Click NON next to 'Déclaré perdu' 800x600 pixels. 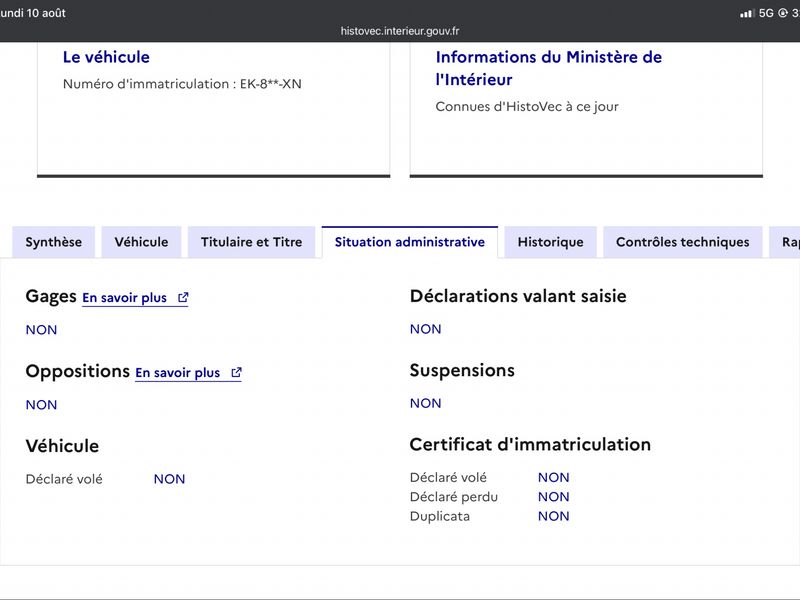pos(554,497)
